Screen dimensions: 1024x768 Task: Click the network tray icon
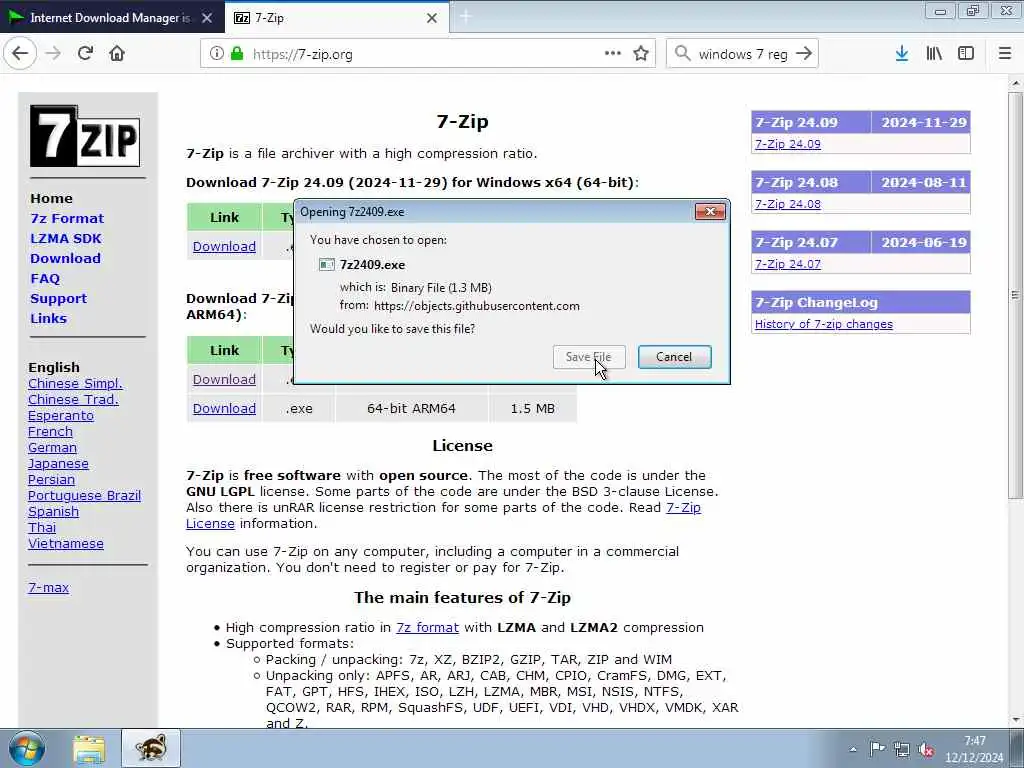[x=902, y=749]
